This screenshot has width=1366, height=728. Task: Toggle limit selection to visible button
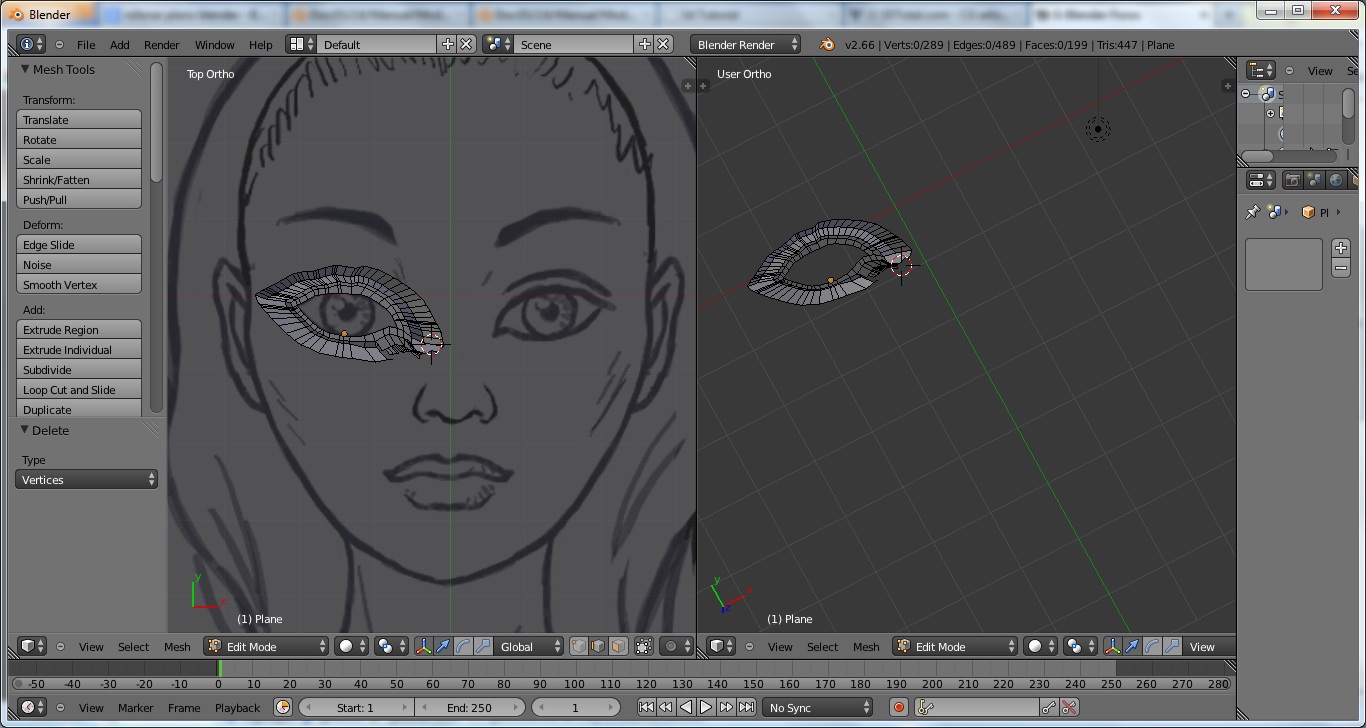[643, 647]
